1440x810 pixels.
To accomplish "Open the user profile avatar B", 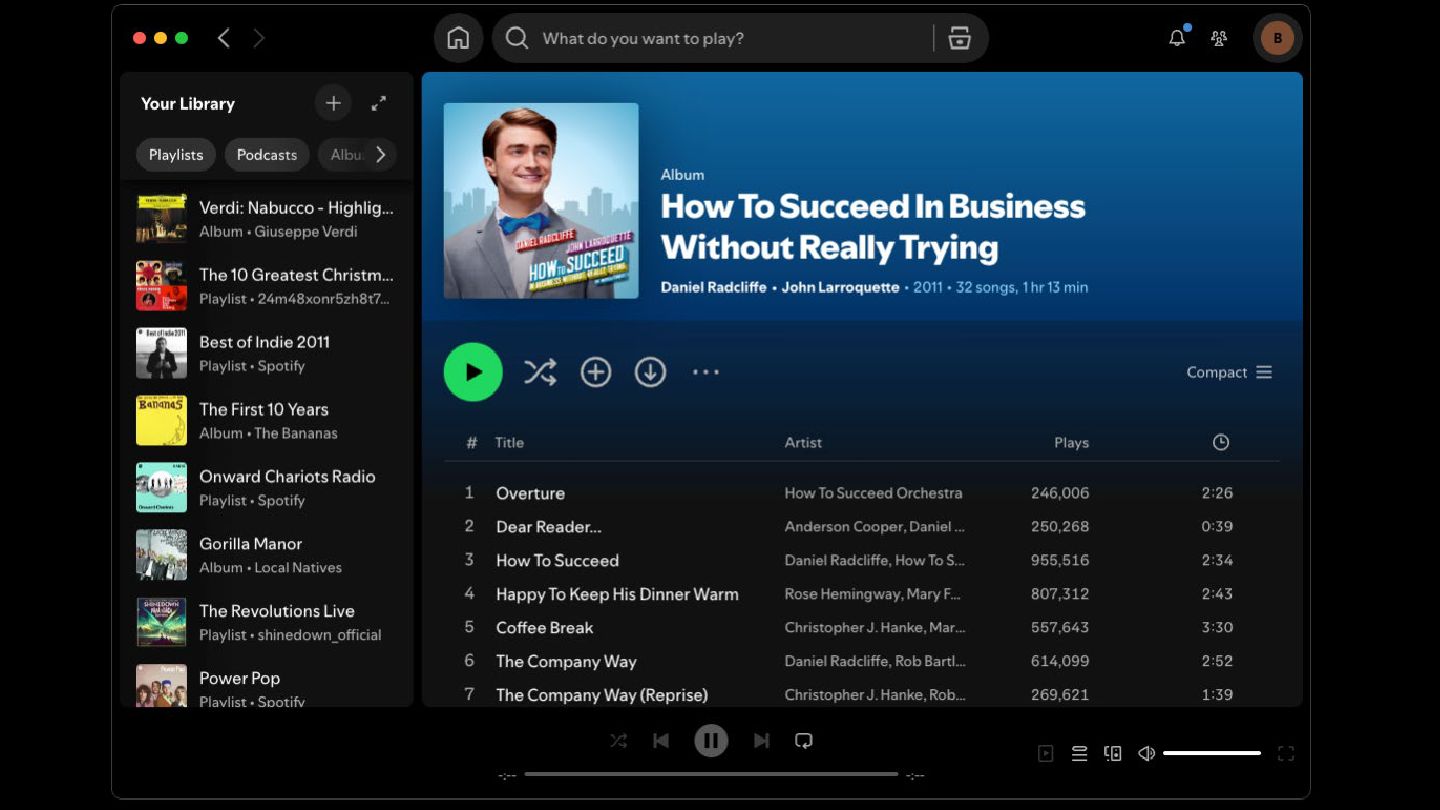I will (1277, 39).
